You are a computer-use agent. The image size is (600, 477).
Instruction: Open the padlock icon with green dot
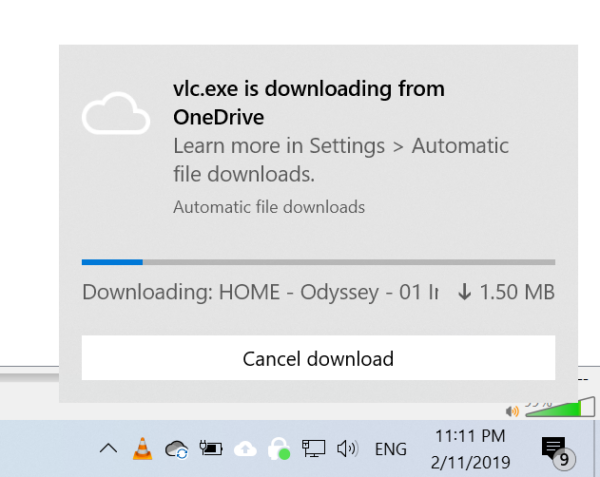tap(279, 449)
